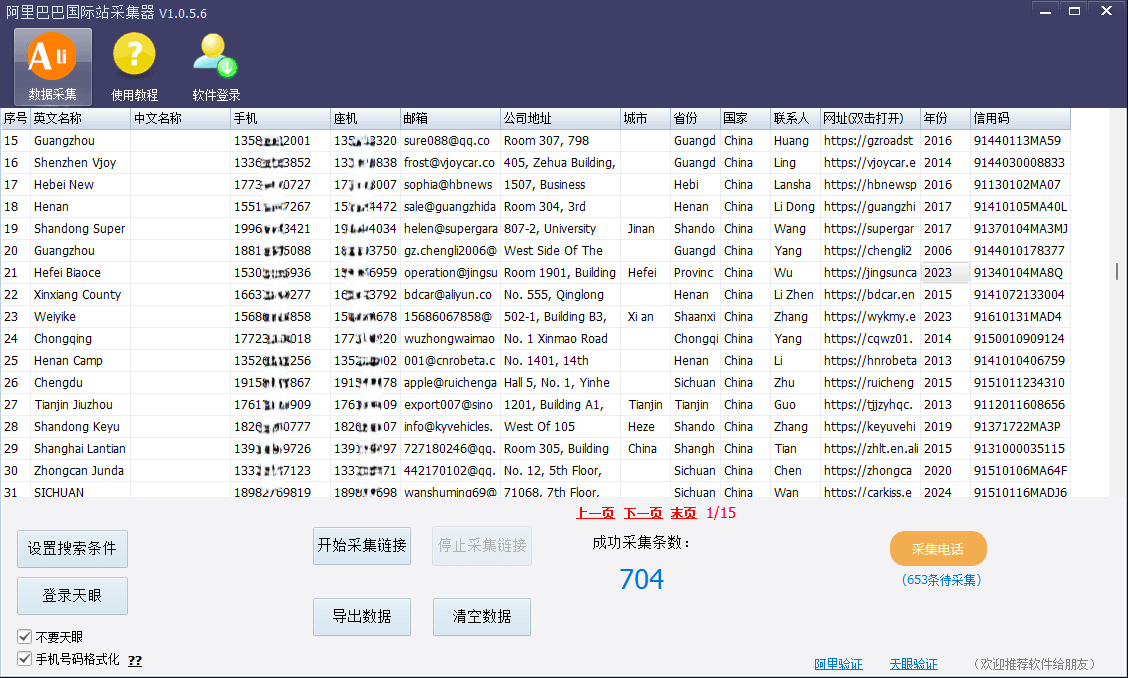The height and width of the screenshot is (678, 1128).
Task: Sort by the 手机 column header
Action: (x=281, y=118)
